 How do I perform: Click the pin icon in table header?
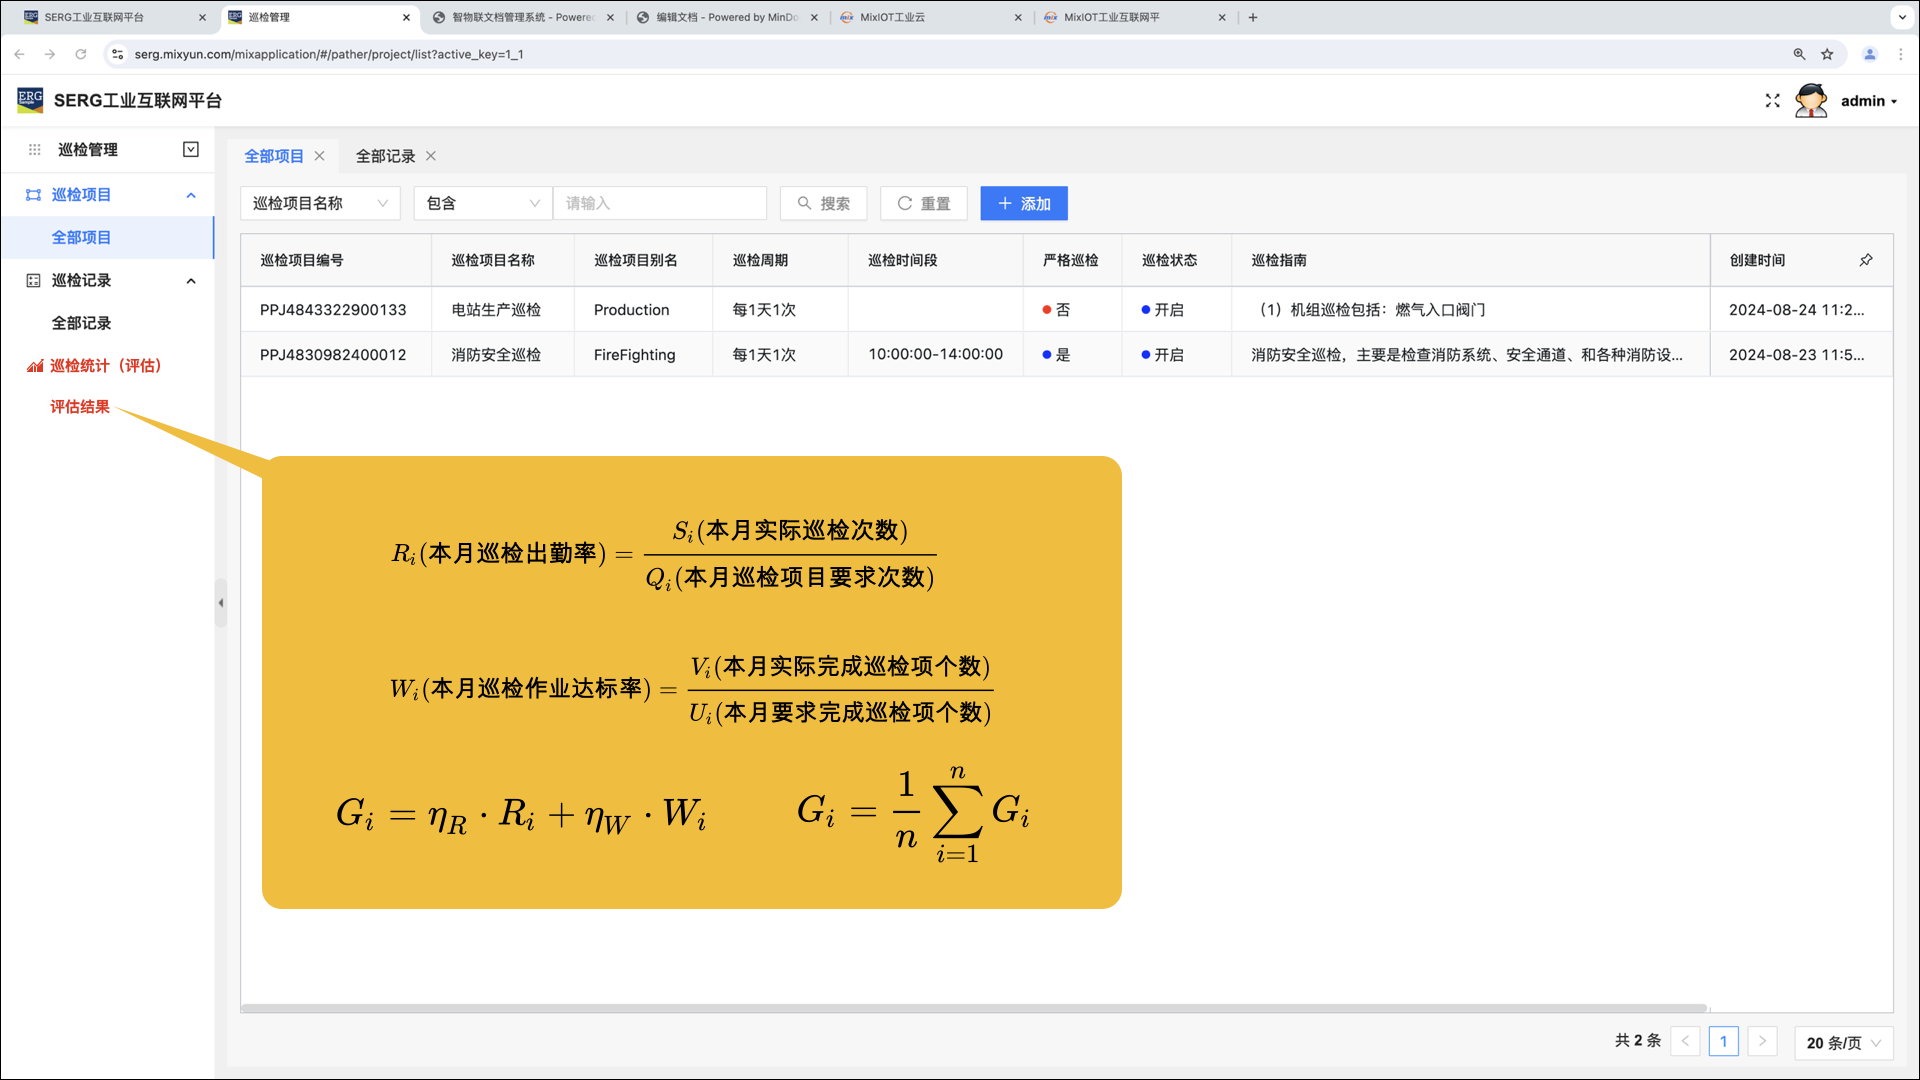point(1865,260)
